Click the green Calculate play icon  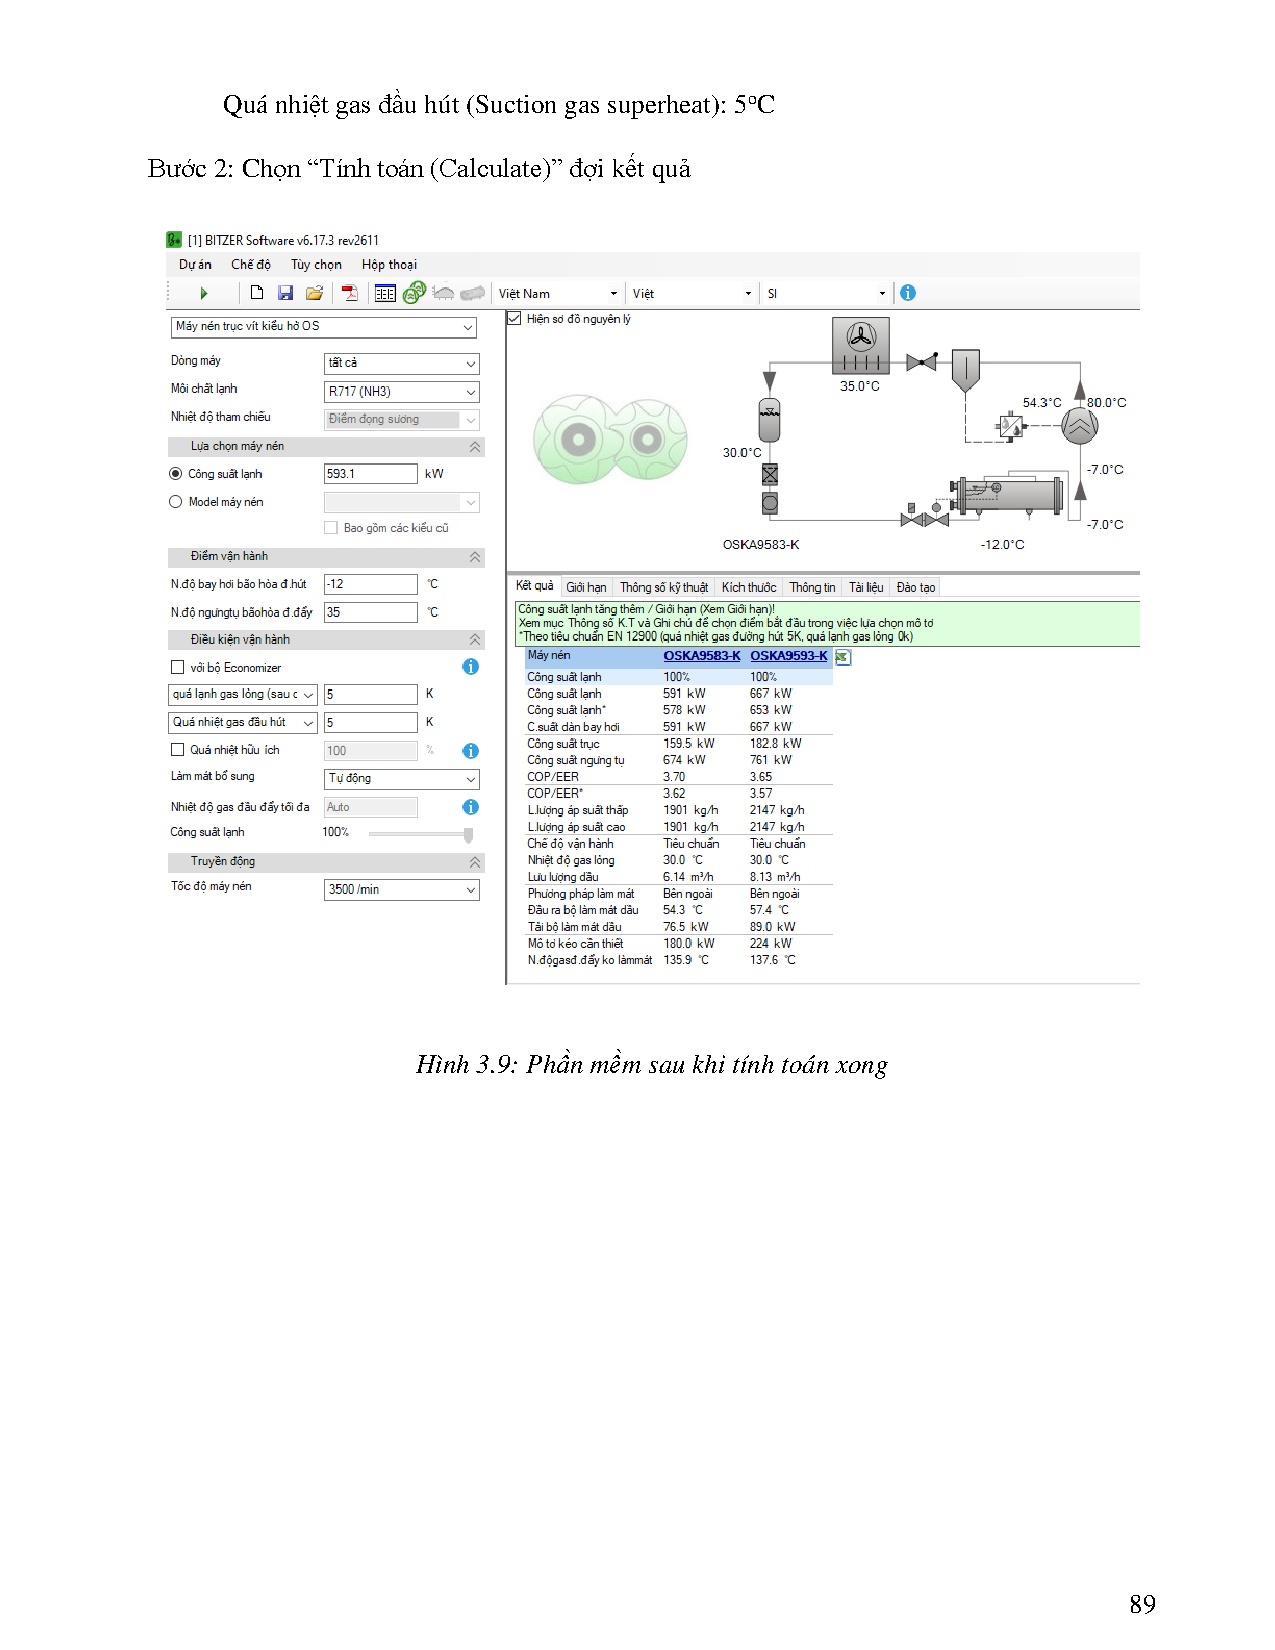click(204, 293)
